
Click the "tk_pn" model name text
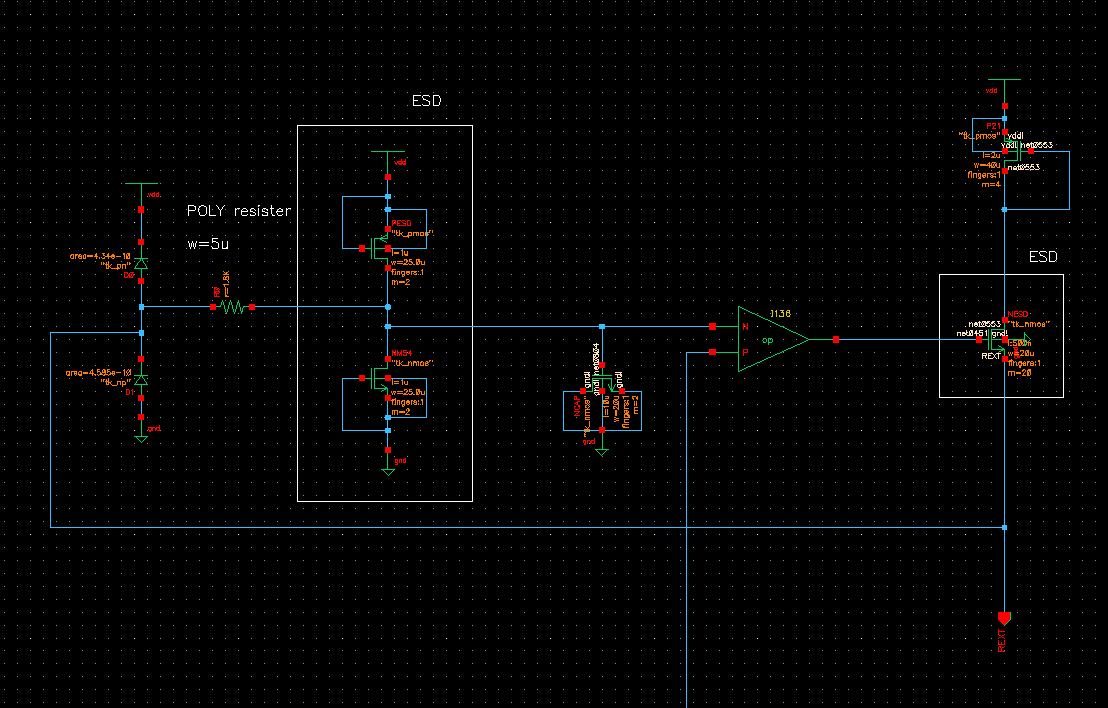click(x=117, y=266)
